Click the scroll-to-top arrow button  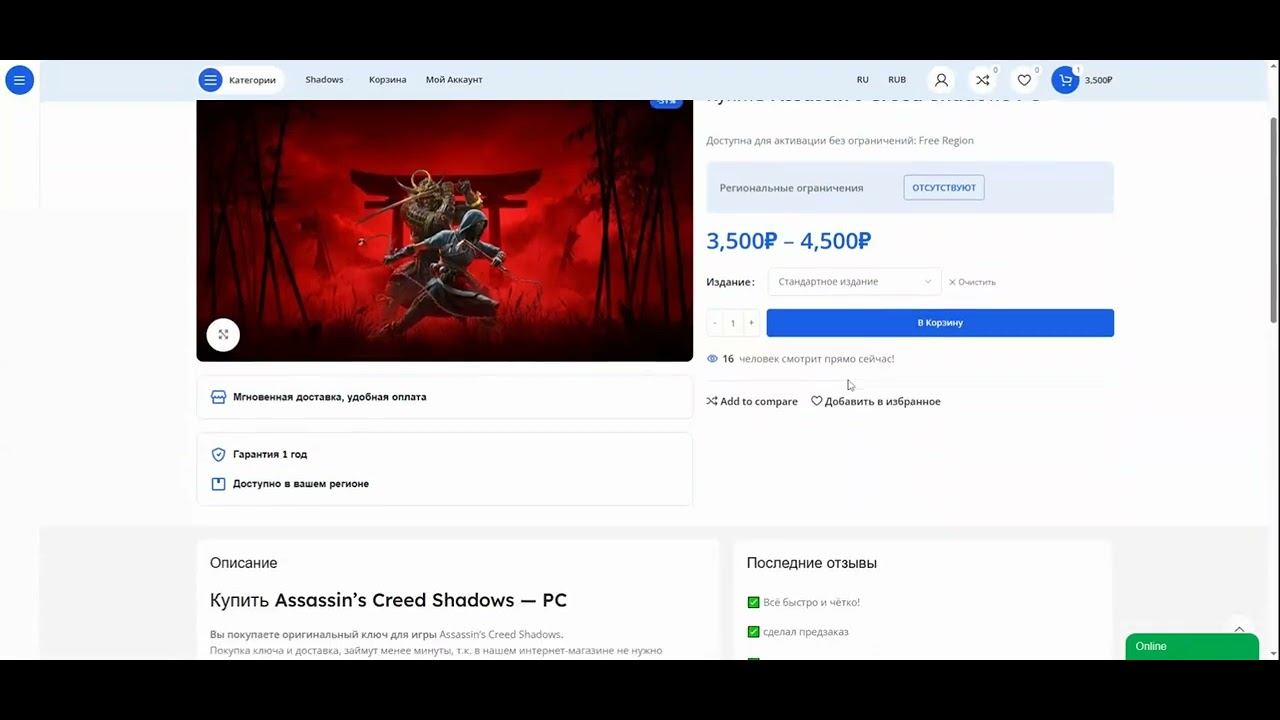(1239, 629)
